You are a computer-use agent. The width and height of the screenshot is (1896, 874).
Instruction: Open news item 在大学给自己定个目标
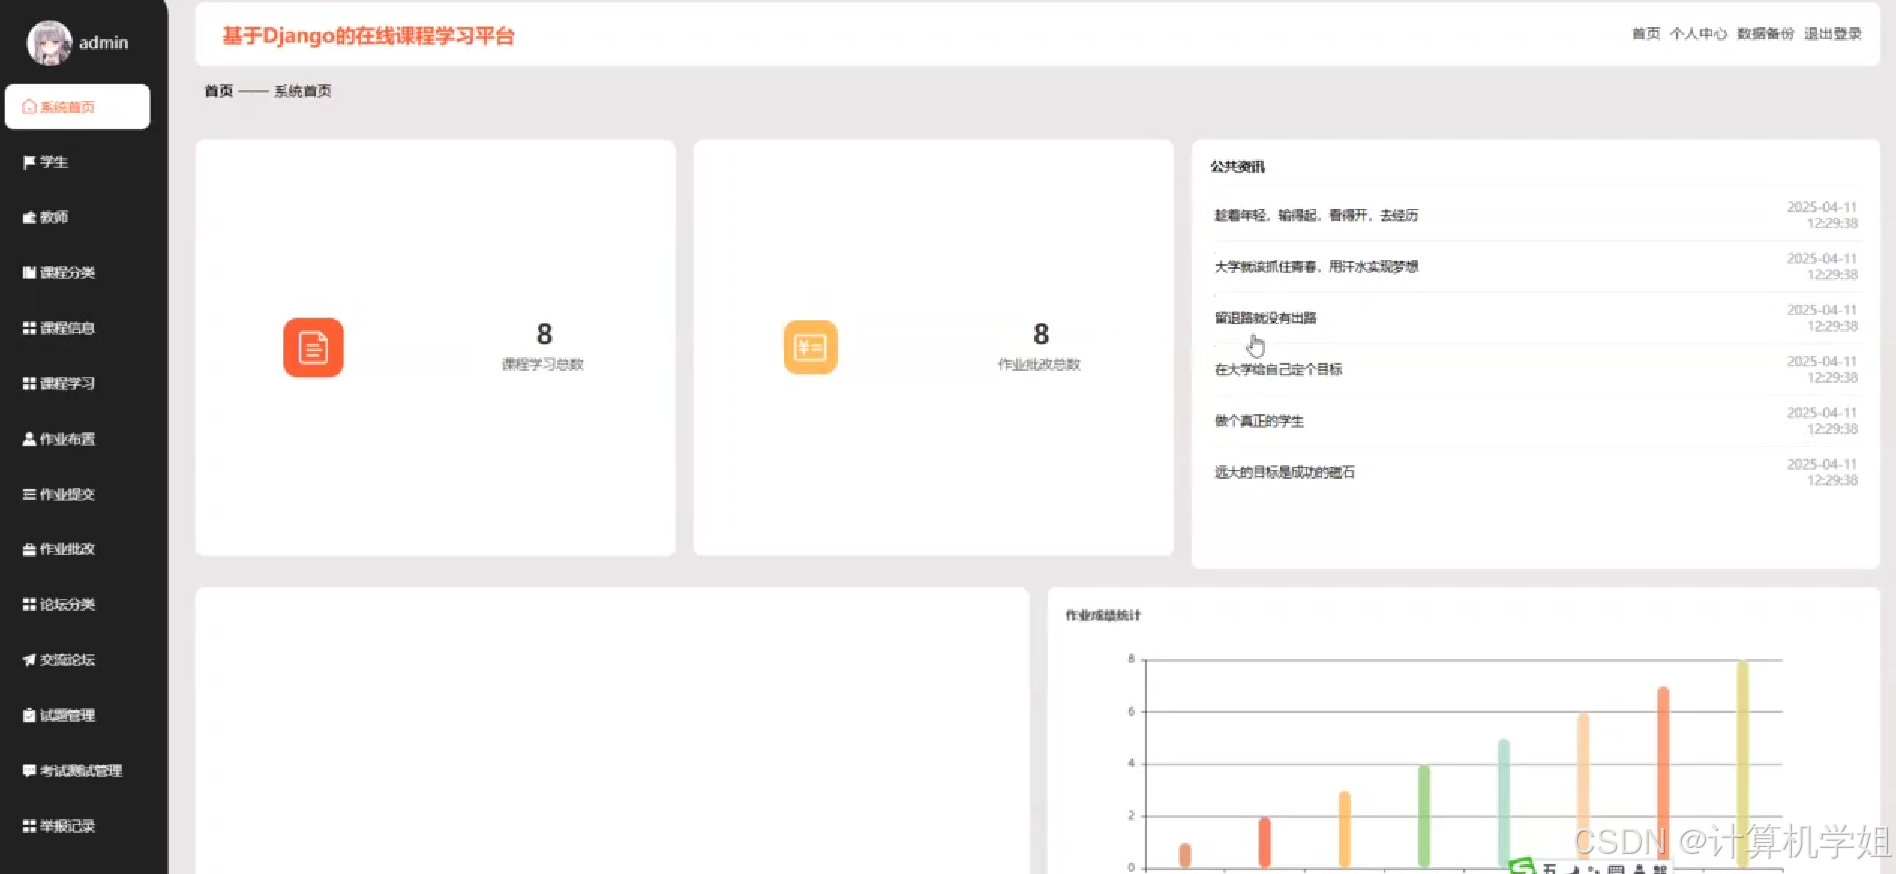point(1278,370)
